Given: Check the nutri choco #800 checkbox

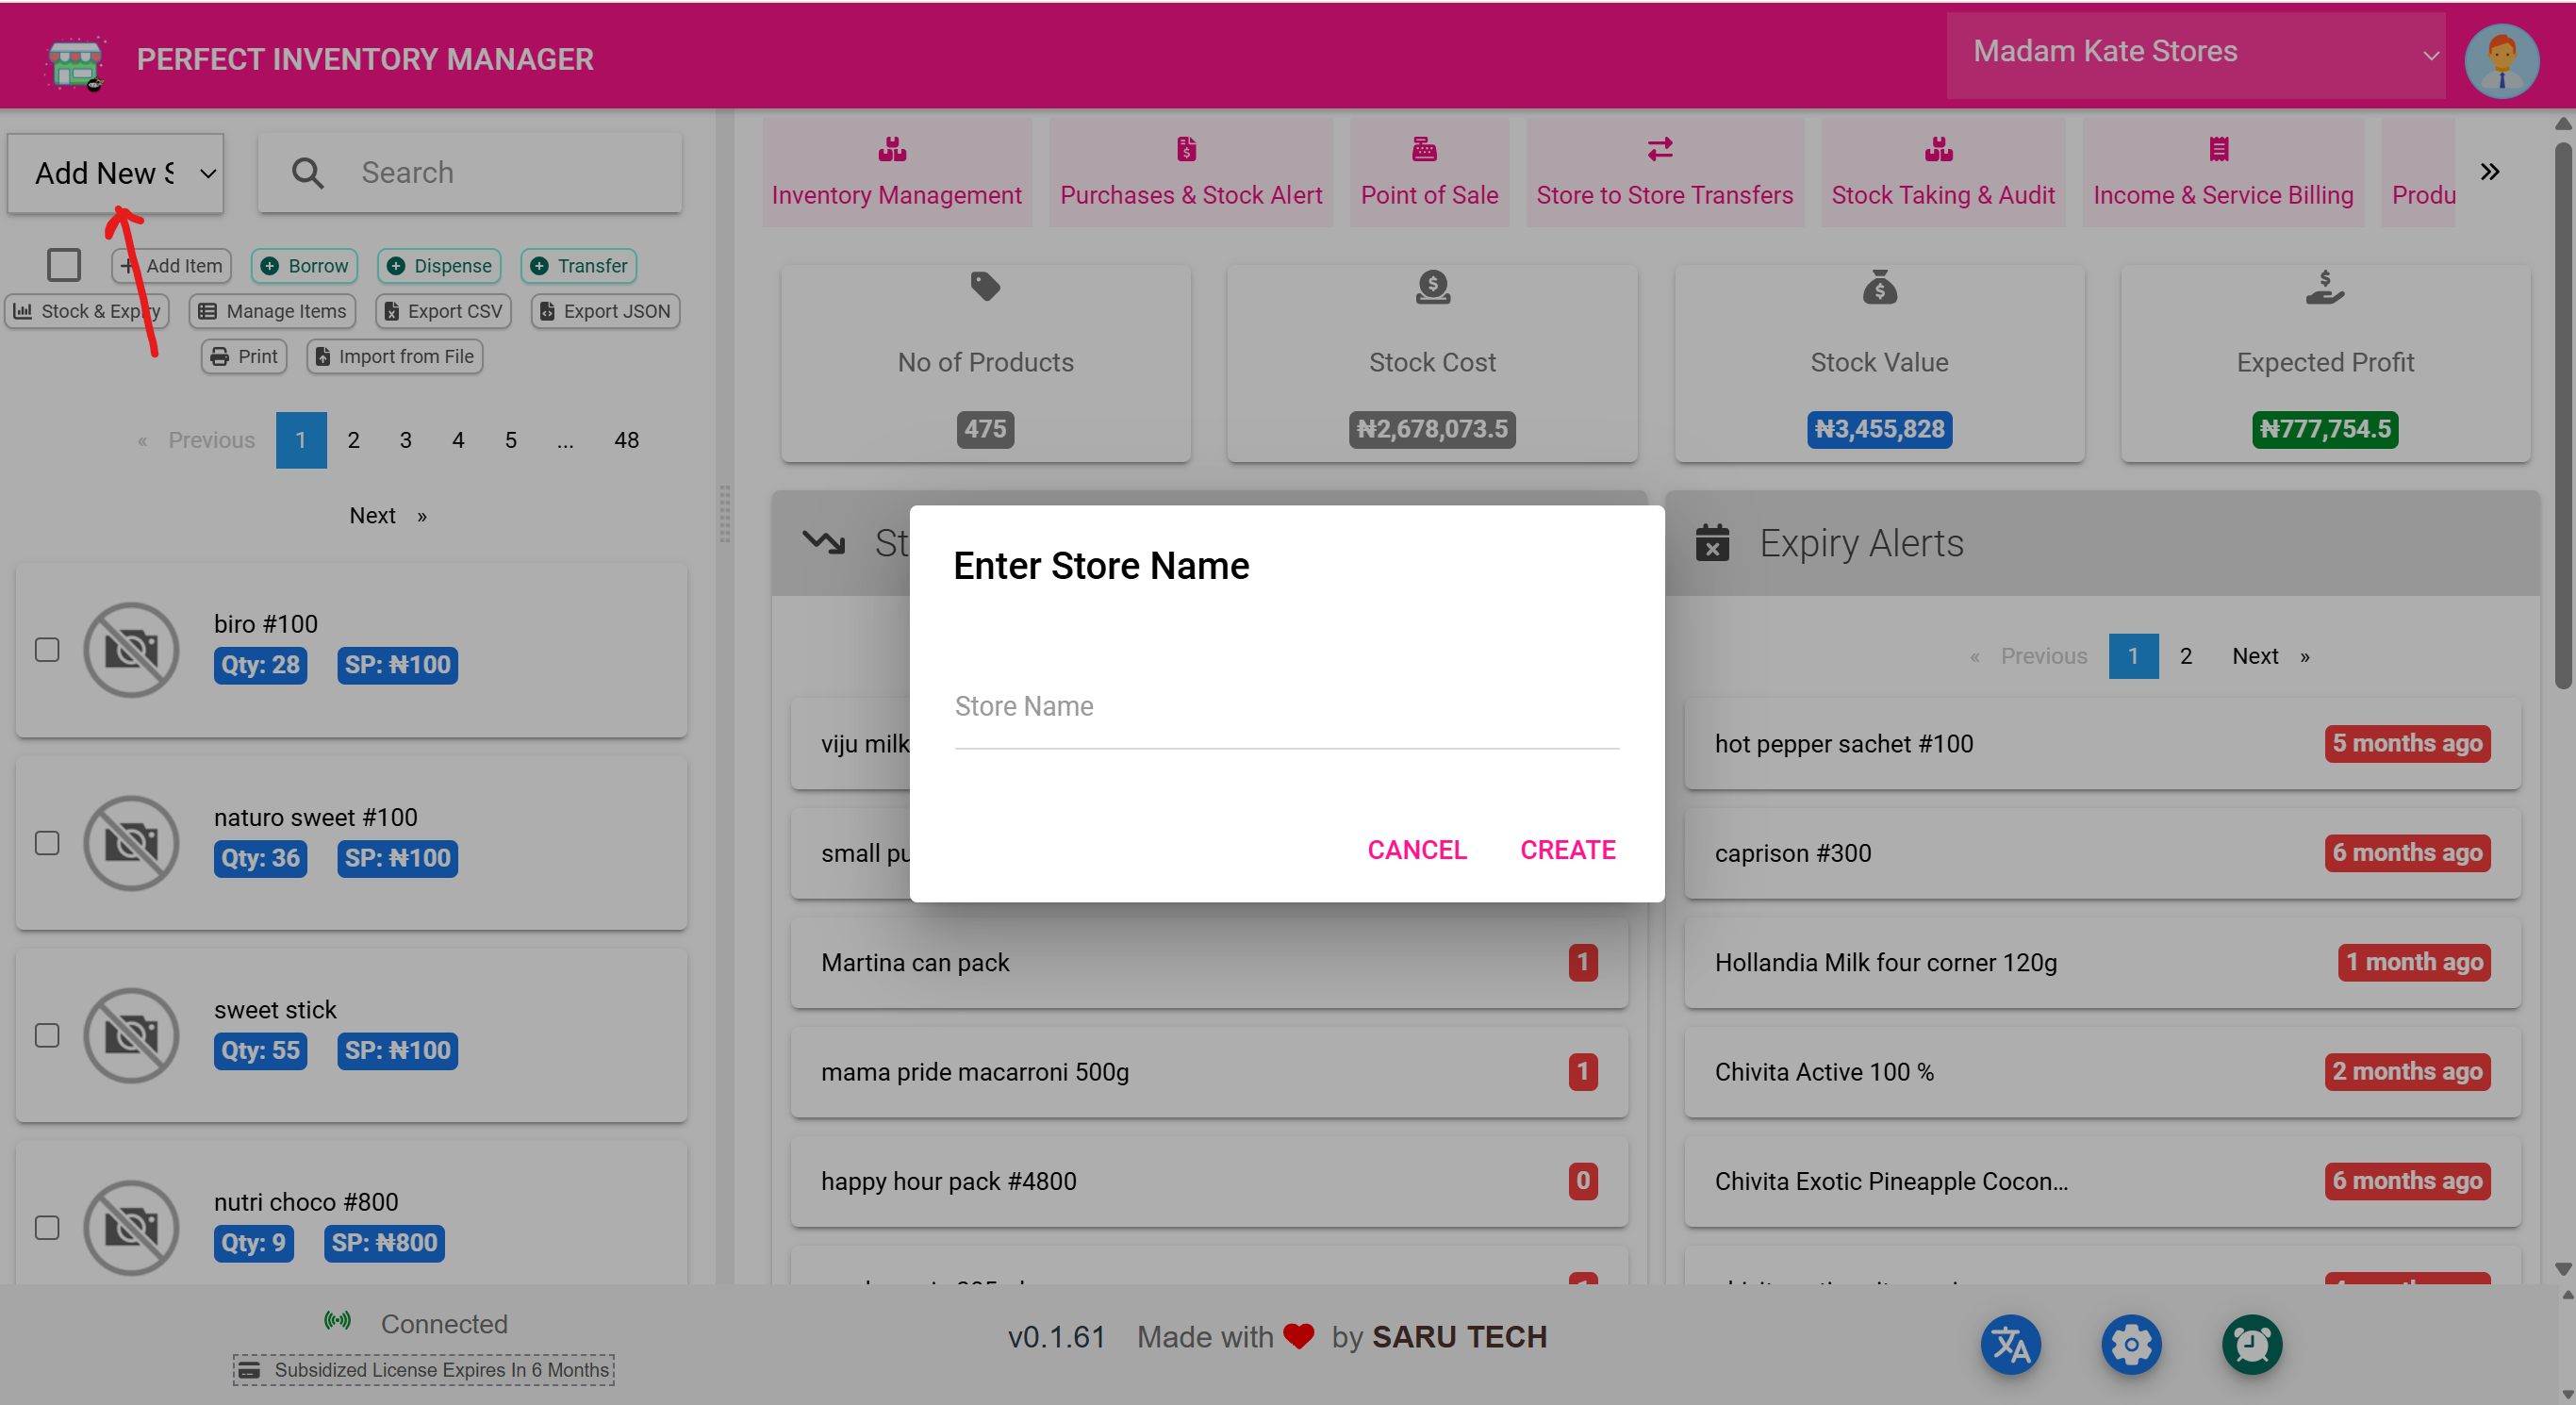Looking at the screenshot, I should tap(47, 1228).
